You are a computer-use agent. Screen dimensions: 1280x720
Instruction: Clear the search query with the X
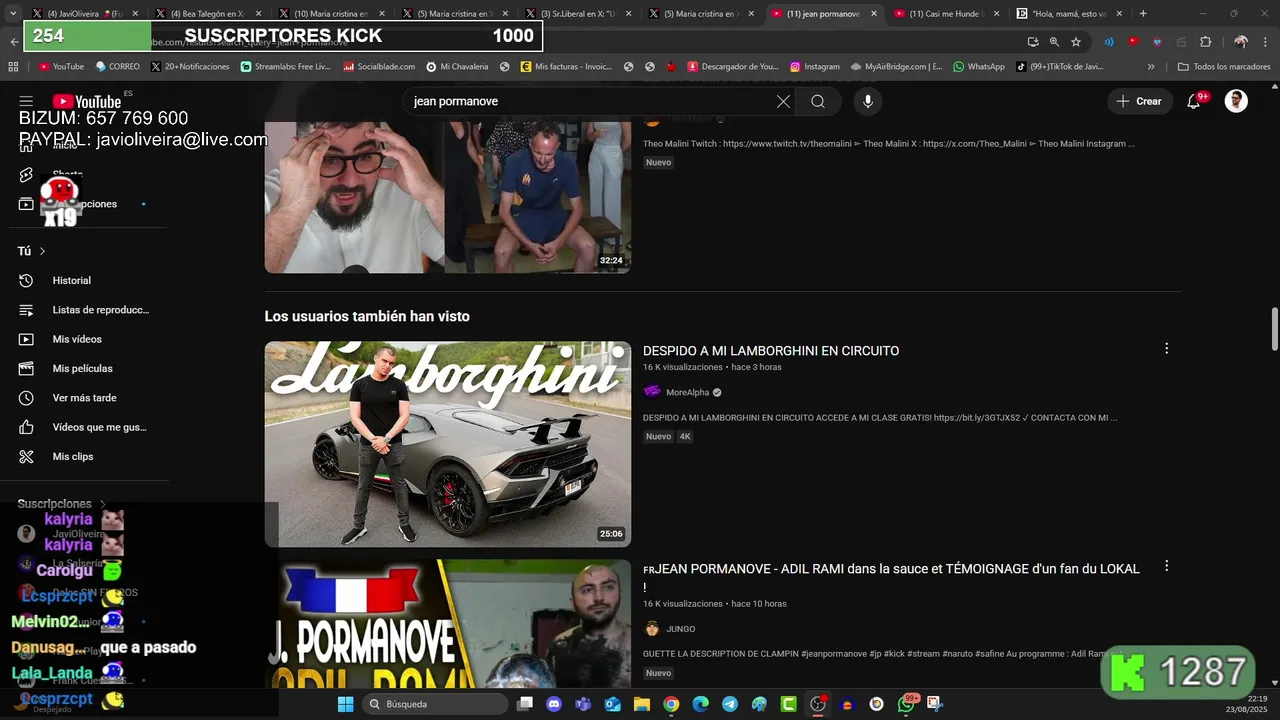point(783,101)
